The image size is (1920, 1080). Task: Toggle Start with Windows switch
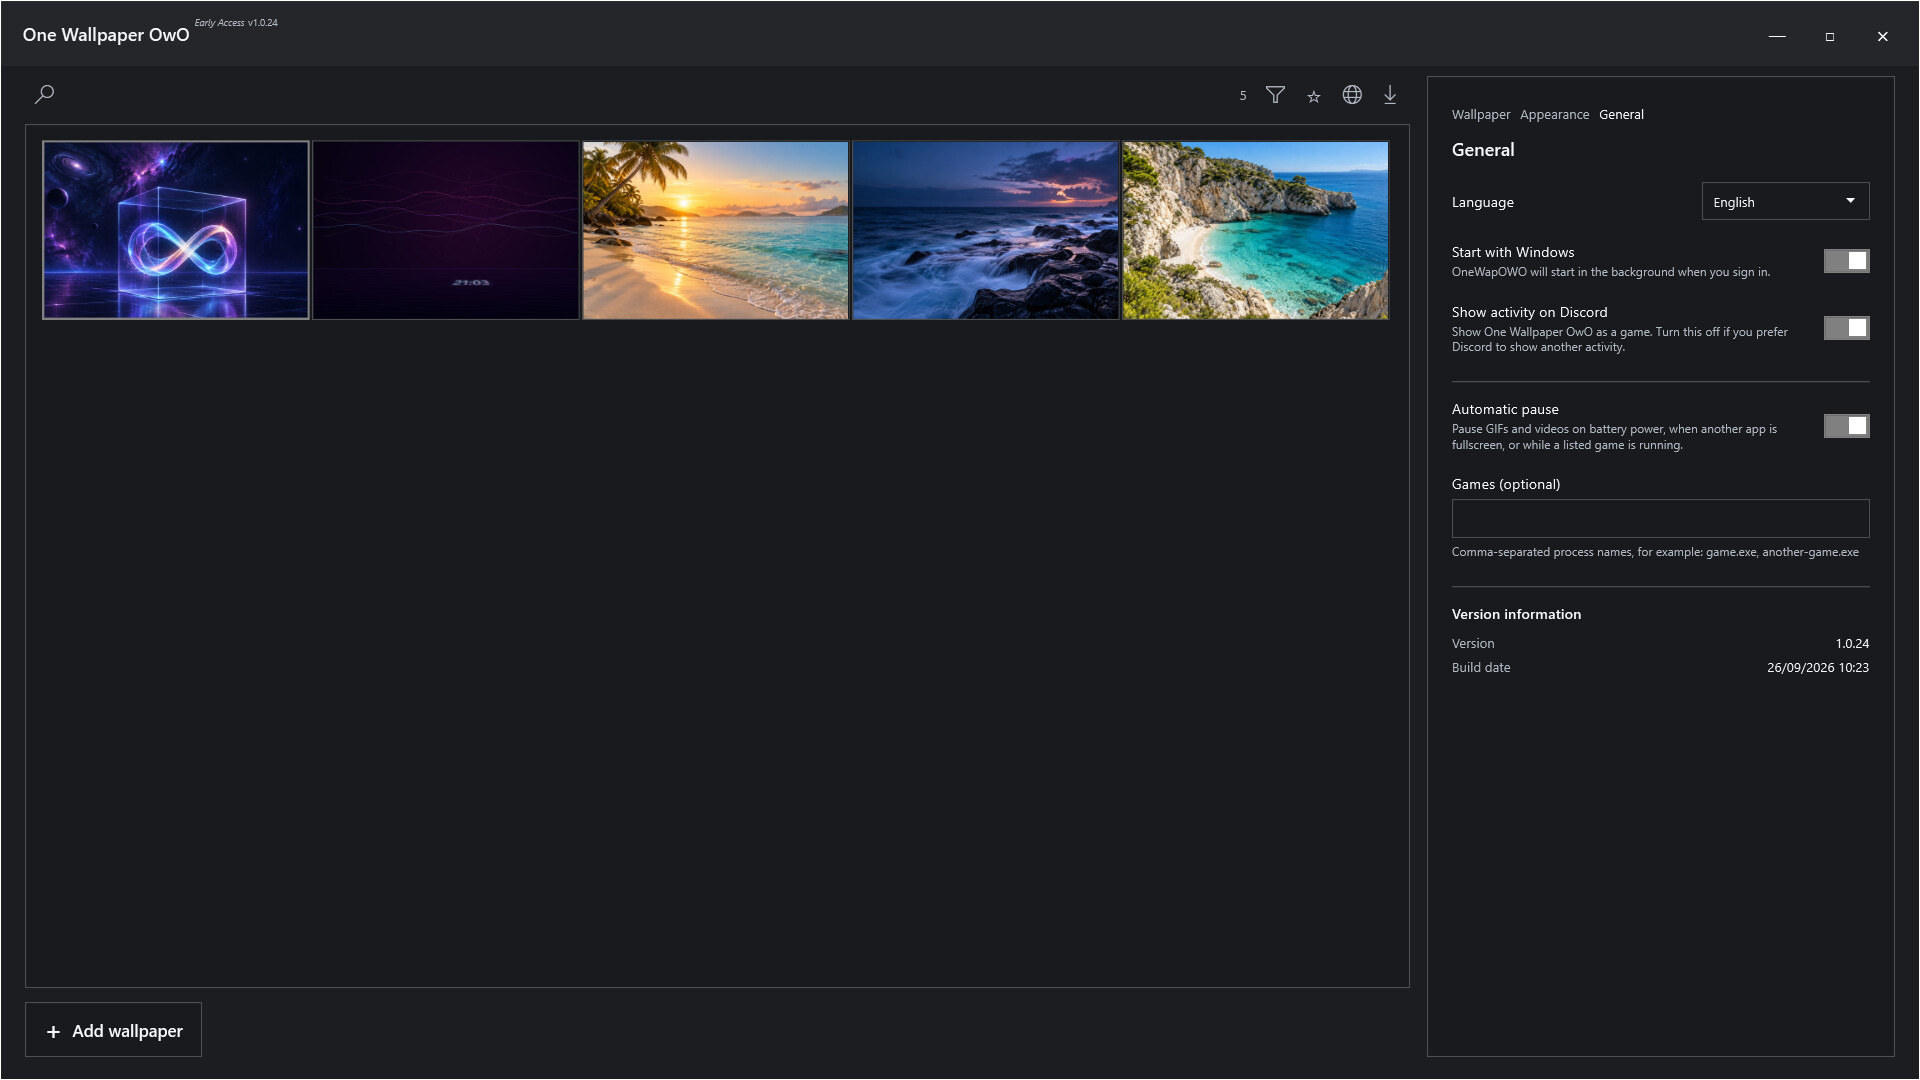click(1846, 261)
